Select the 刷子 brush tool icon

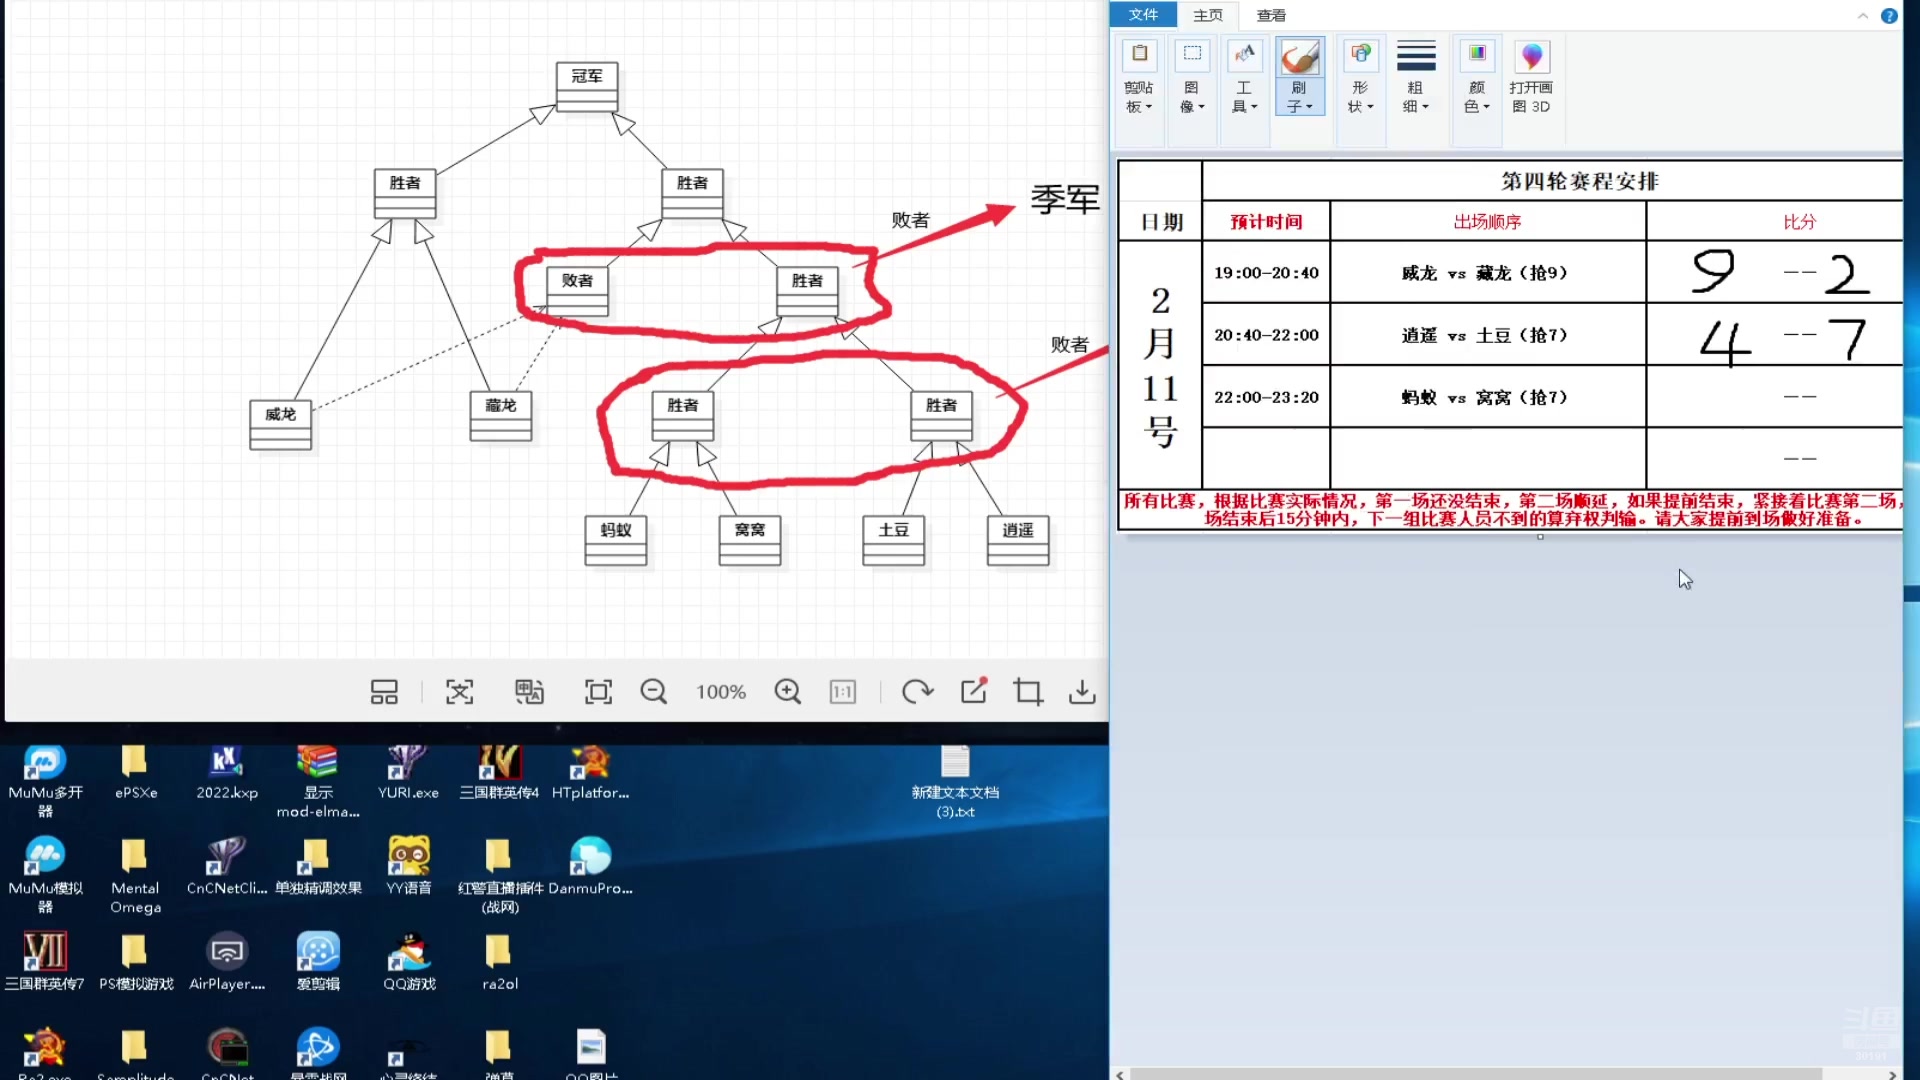point(1300,56)
